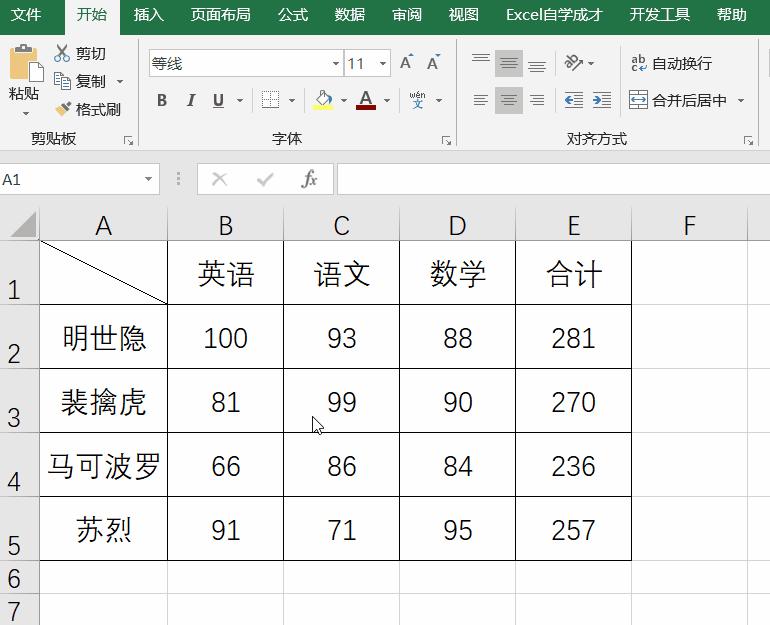Screen dimensions: 770x625
Task: Click the Paste clipboard icon
Action: coord(25,63)
